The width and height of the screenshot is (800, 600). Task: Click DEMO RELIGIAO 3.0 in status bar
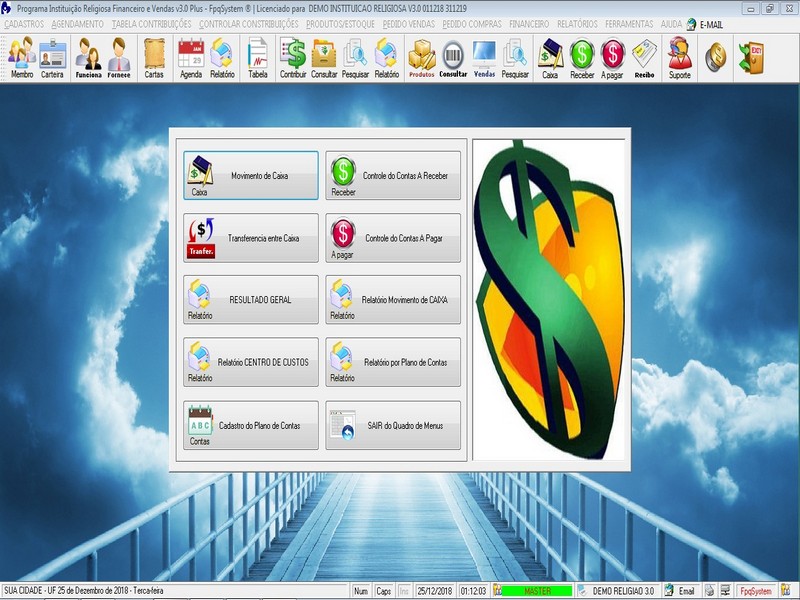click(x=623, y=591)
